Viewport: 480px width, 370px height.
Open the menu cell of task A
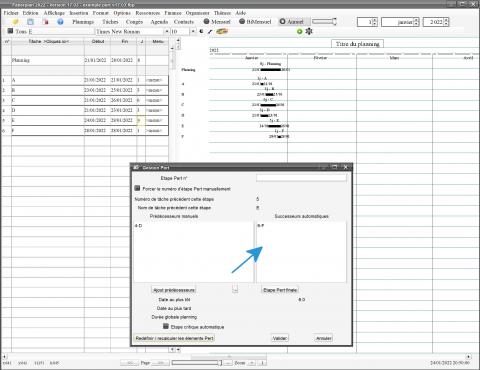(157, 80)
